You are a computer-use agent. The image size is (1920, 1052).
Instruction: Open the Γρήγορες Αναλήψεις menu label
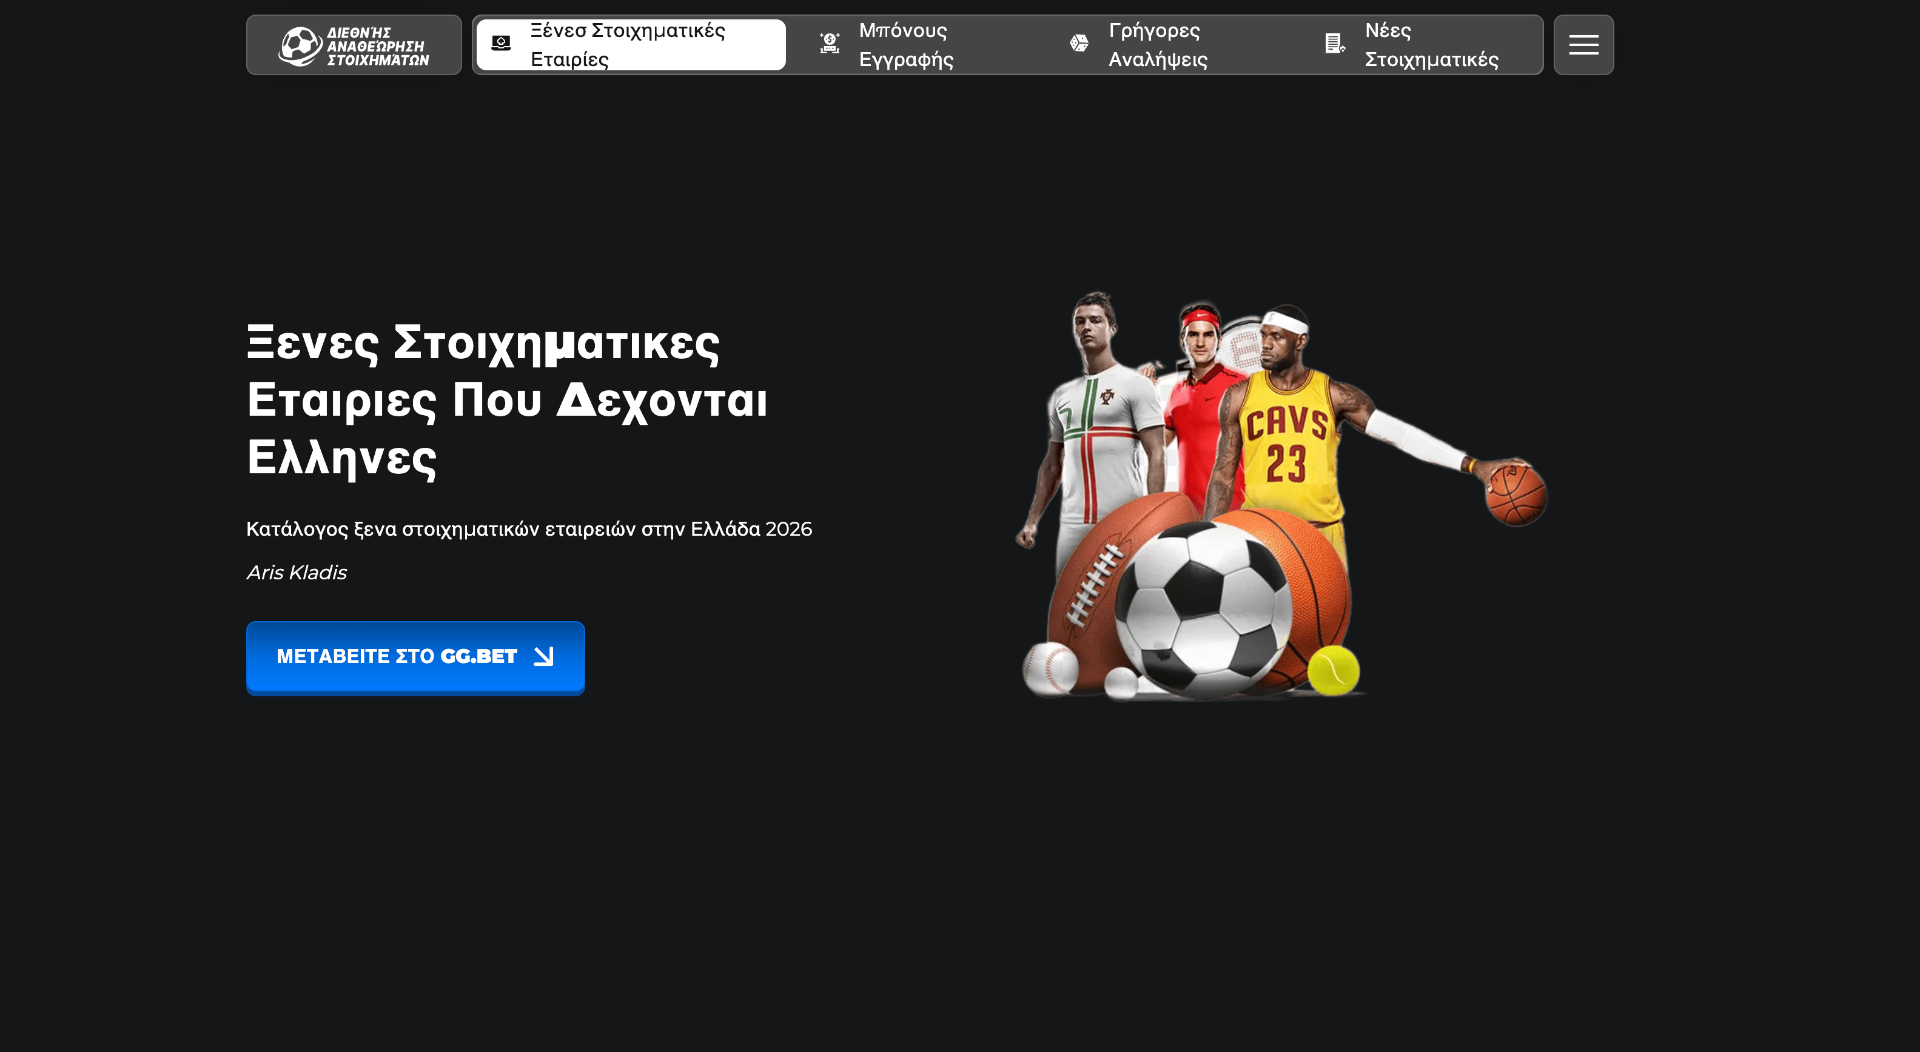click(1157, 45)
